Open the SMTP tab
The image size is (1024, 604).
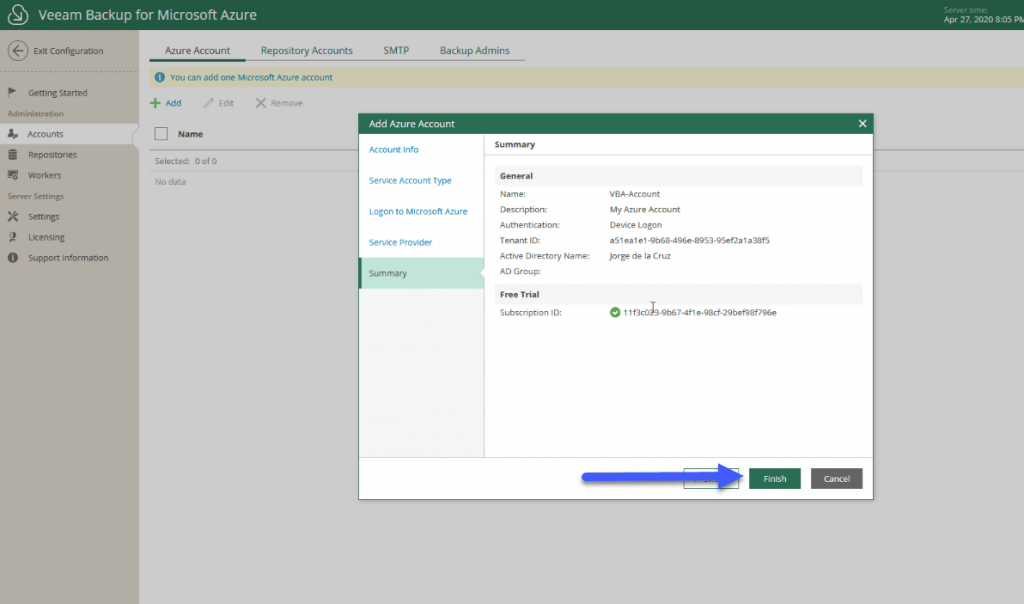396,50
